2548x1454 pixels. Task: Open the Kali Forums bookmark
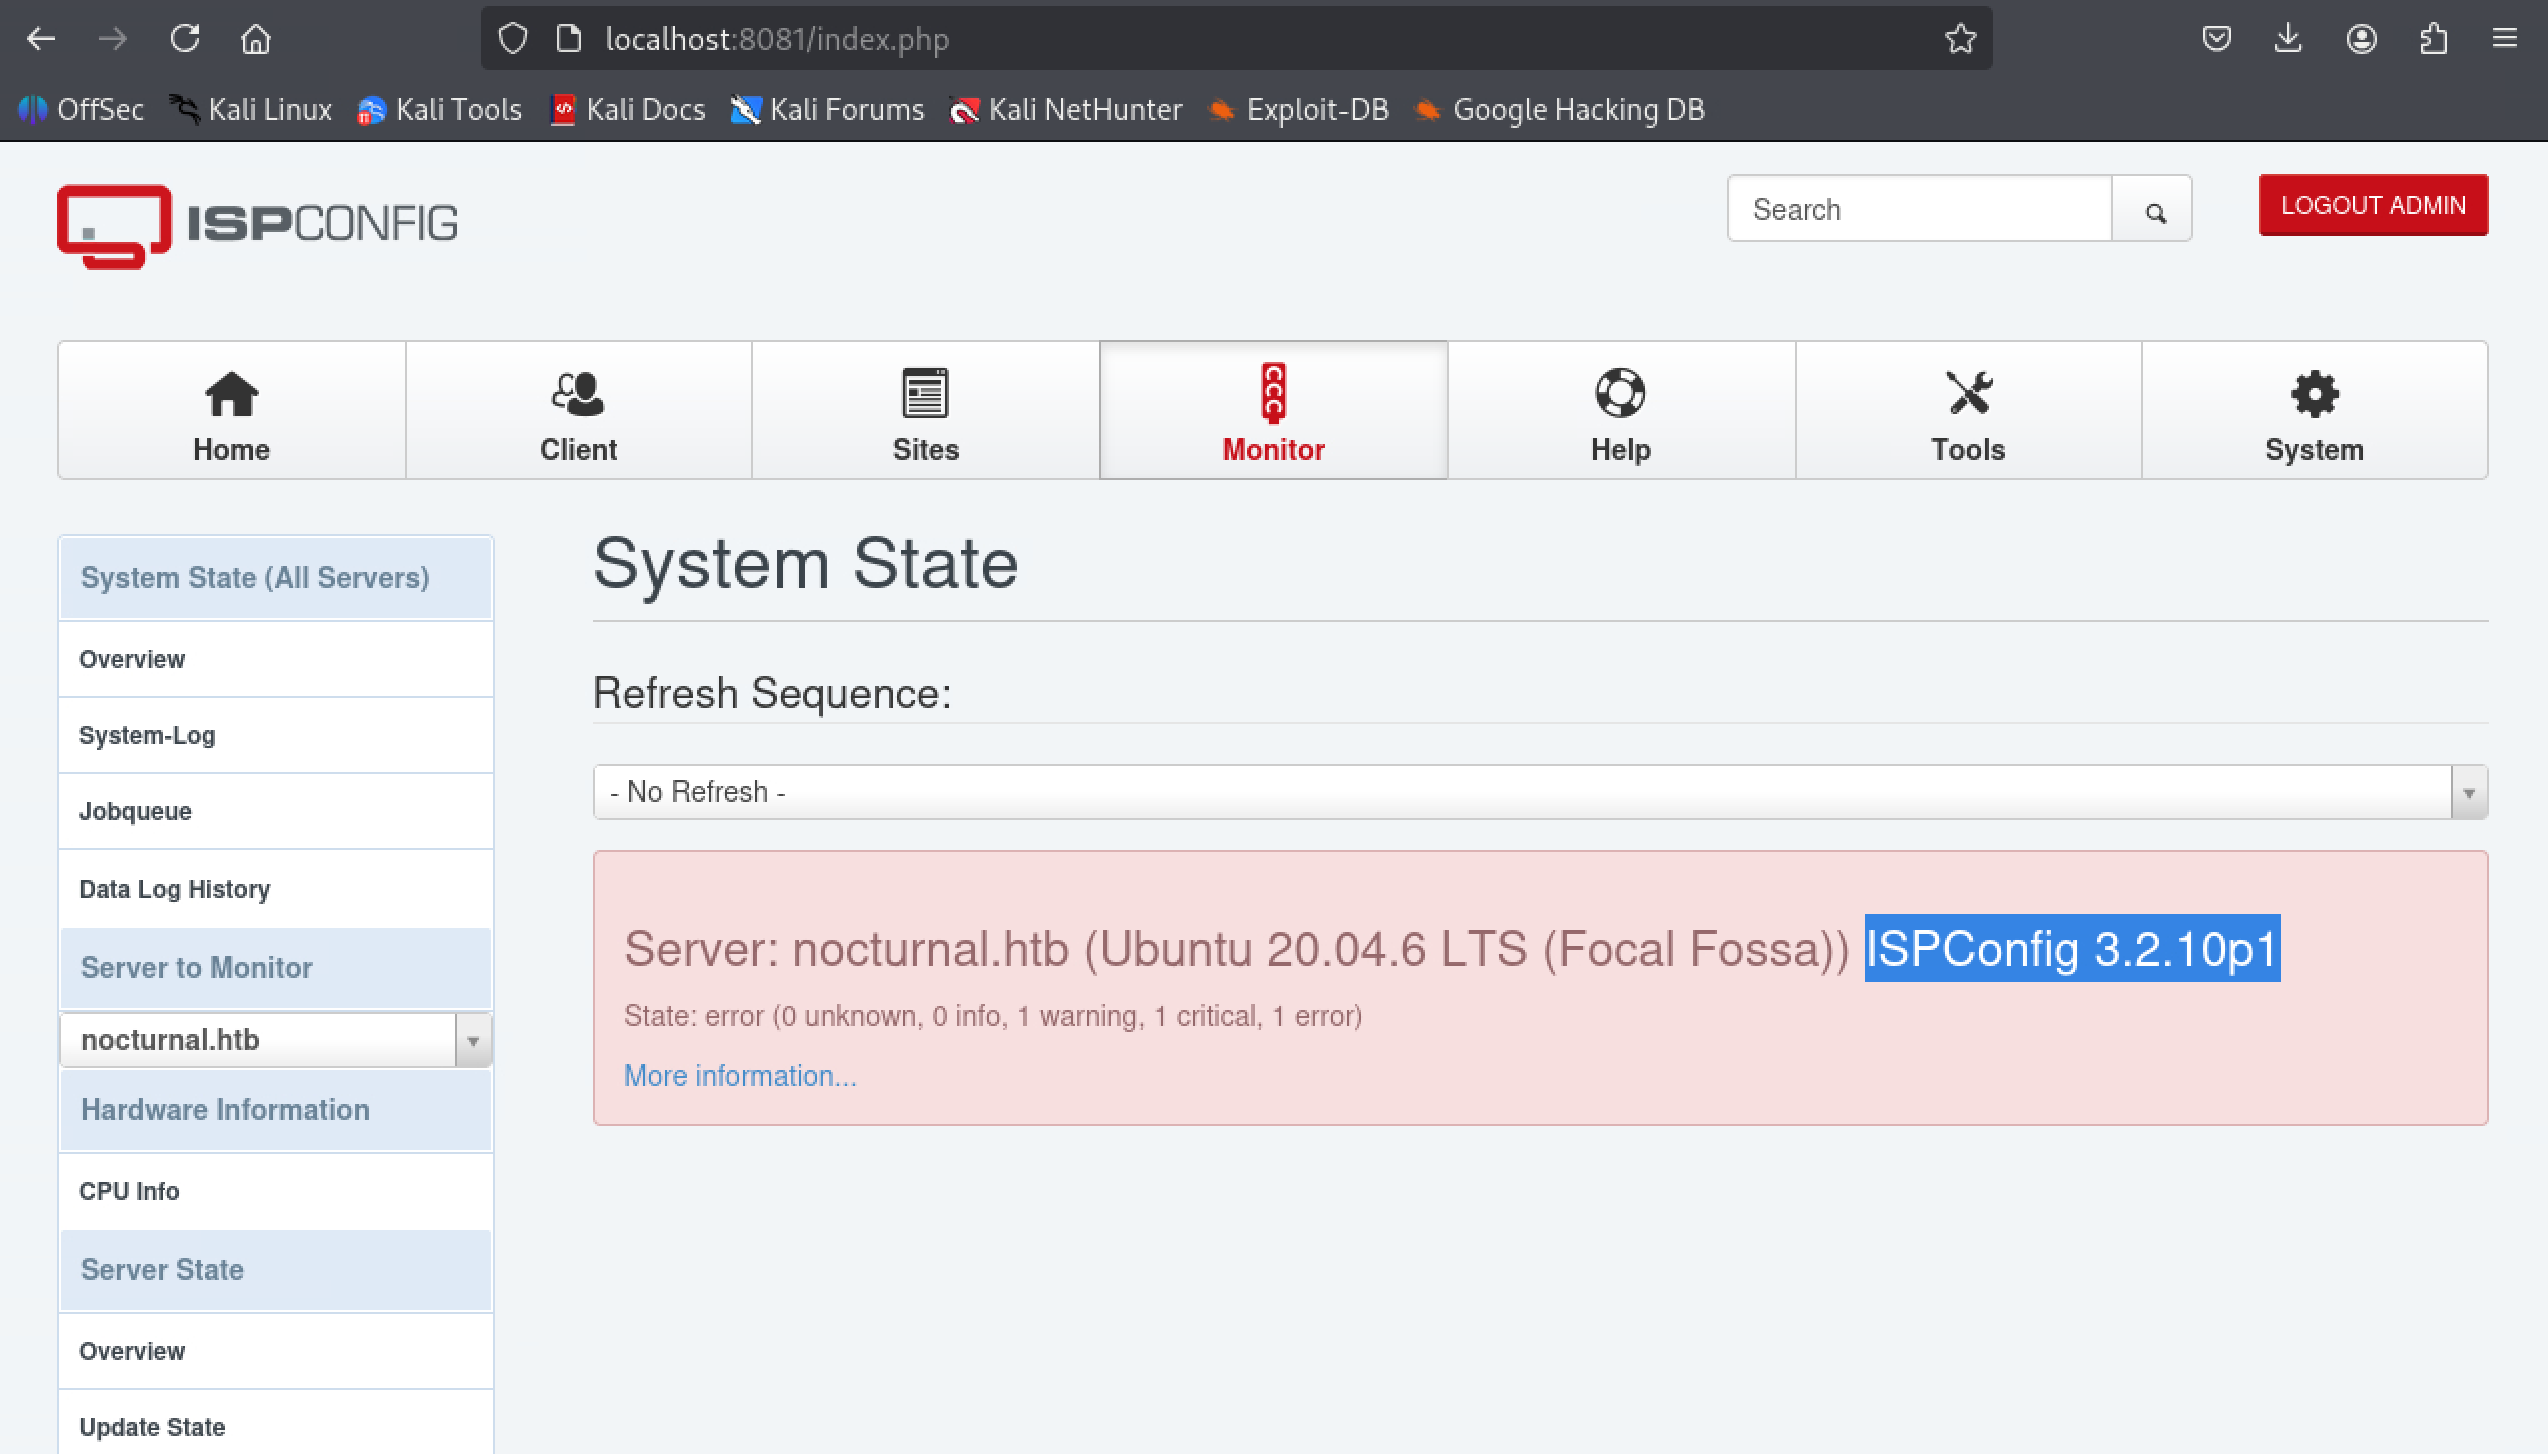point(828,109)
